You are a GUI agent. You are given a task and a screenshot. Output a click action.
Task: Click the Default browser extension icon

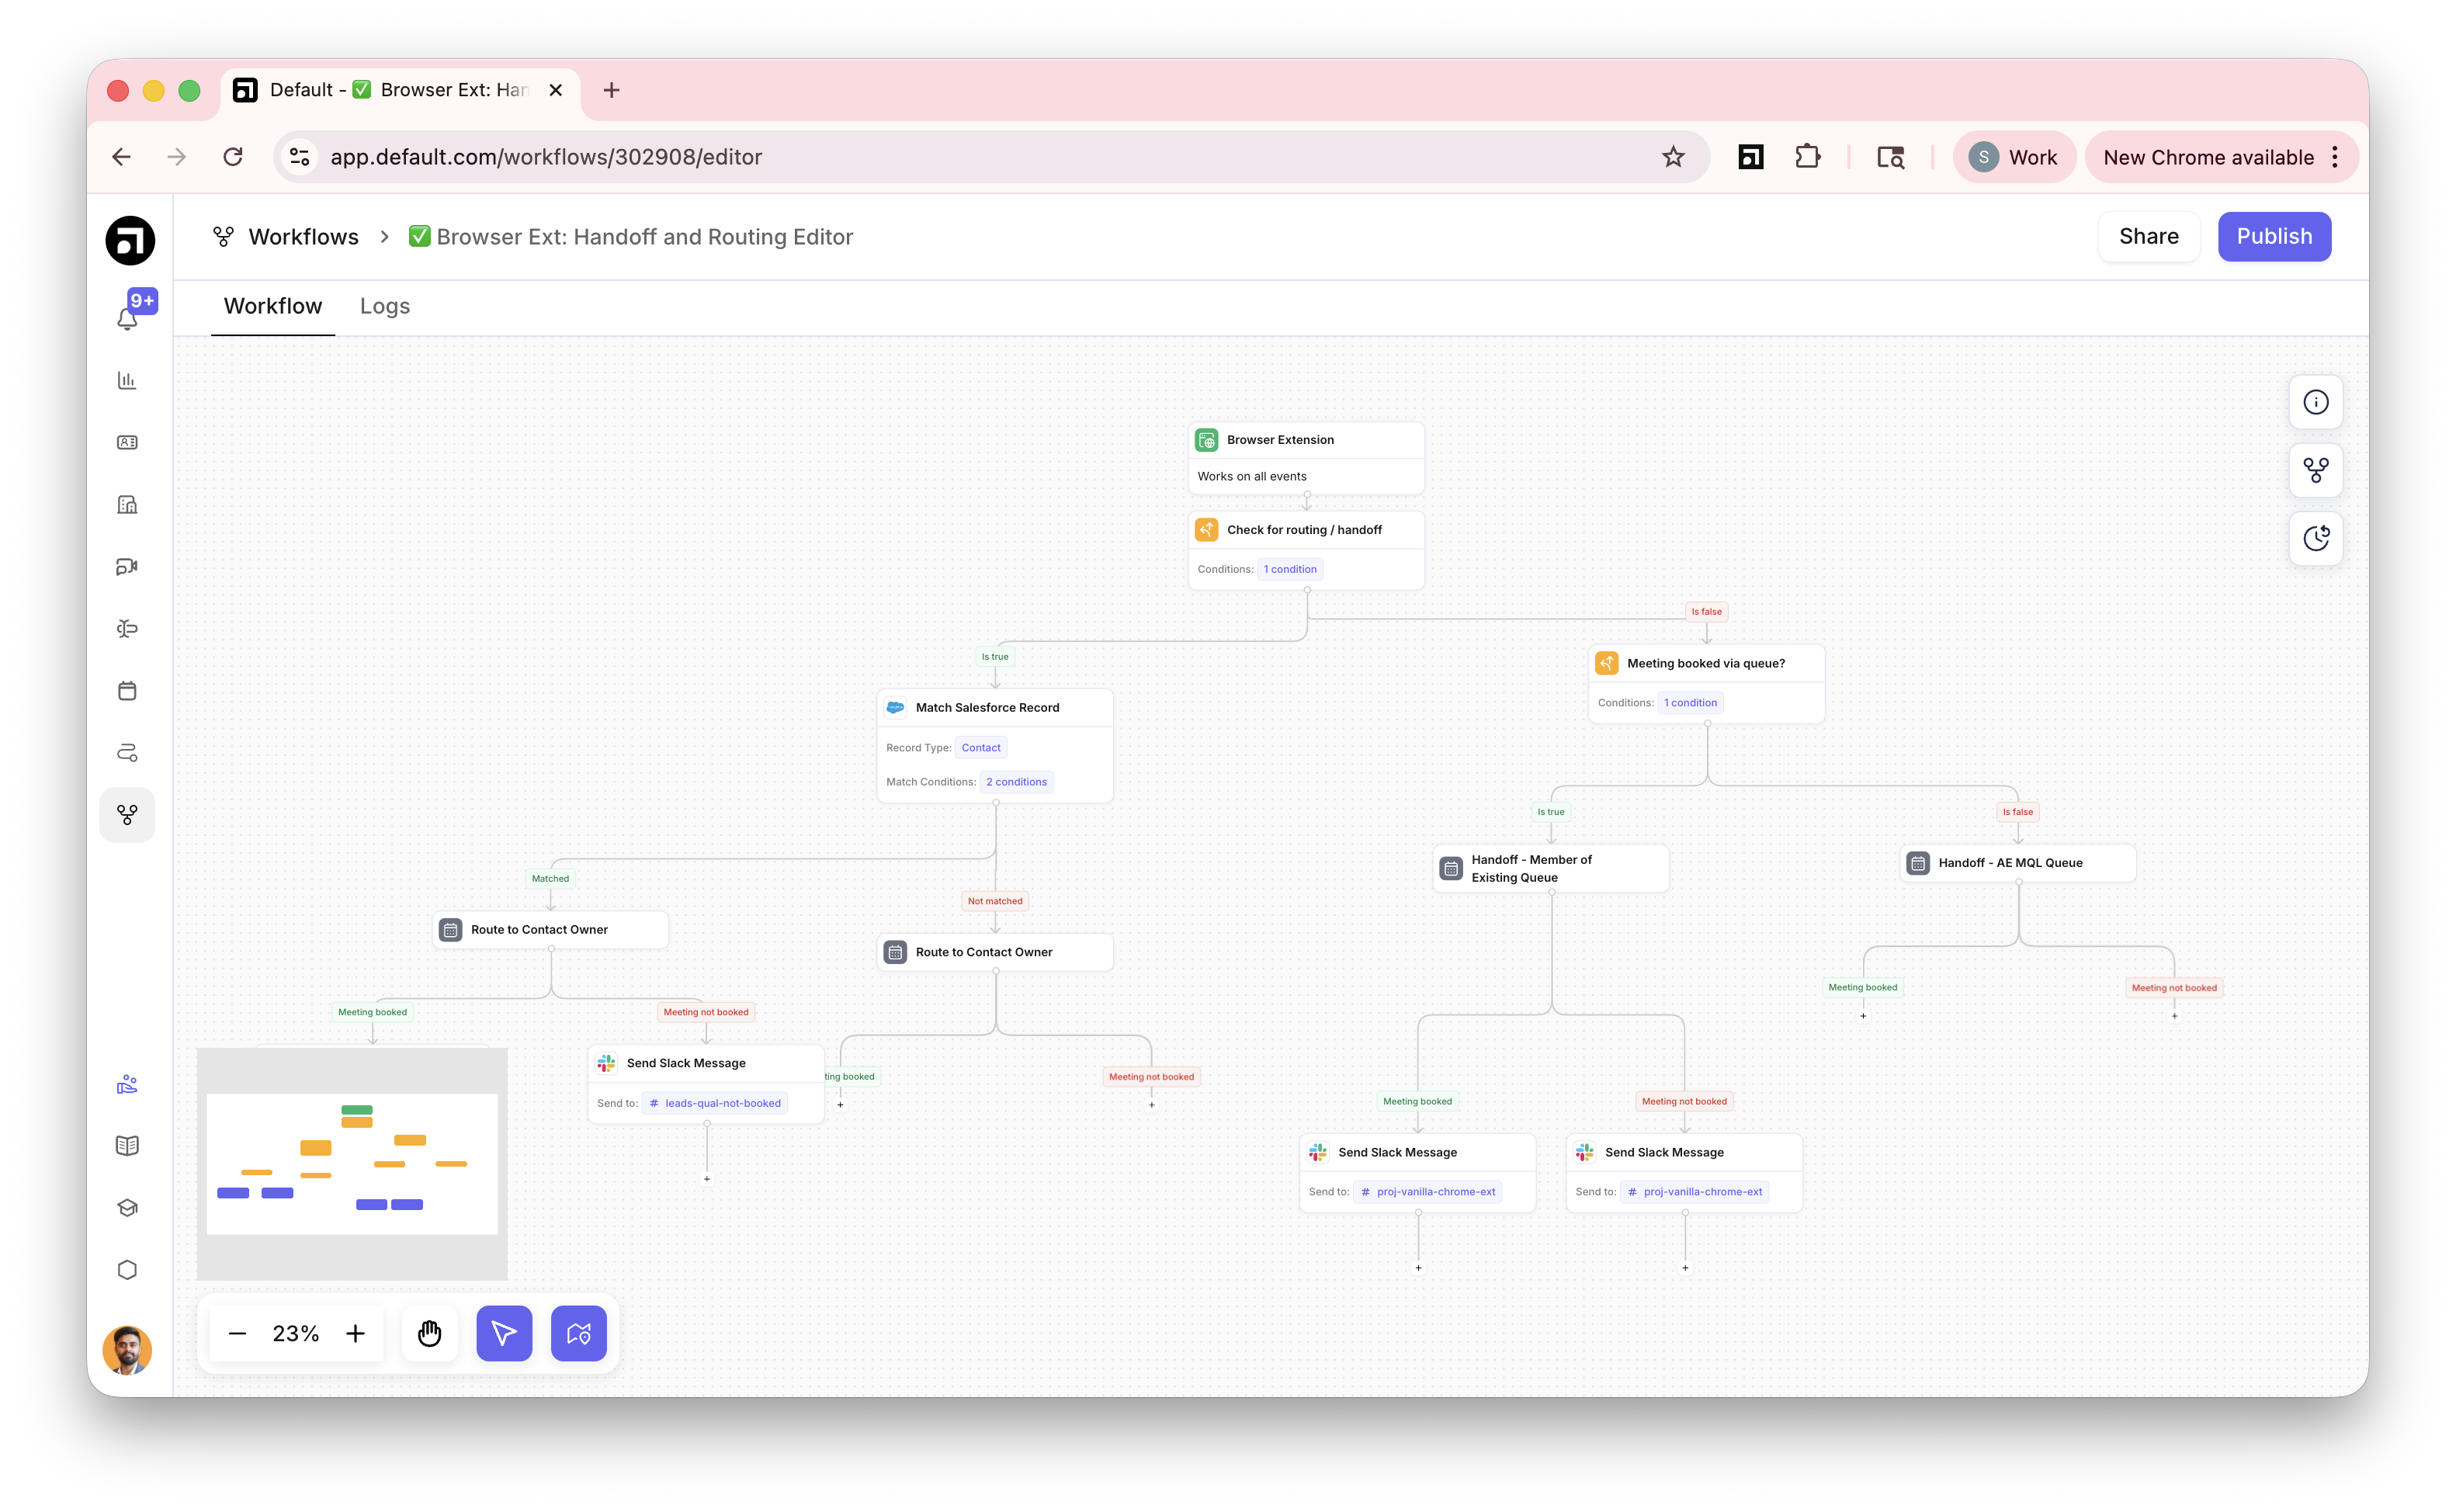1750,157
